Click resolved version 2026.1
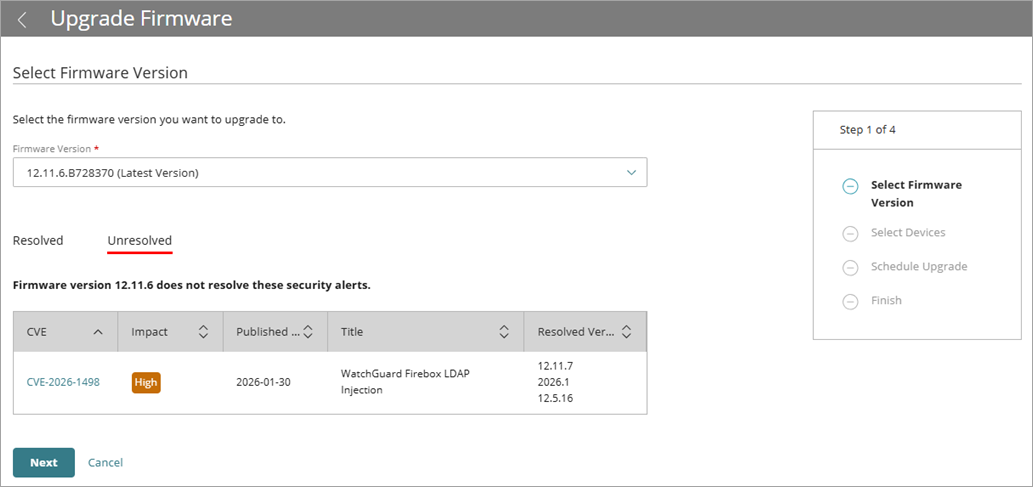The height and width of the screenshot is (487, 1033). (x=554, y=382)
